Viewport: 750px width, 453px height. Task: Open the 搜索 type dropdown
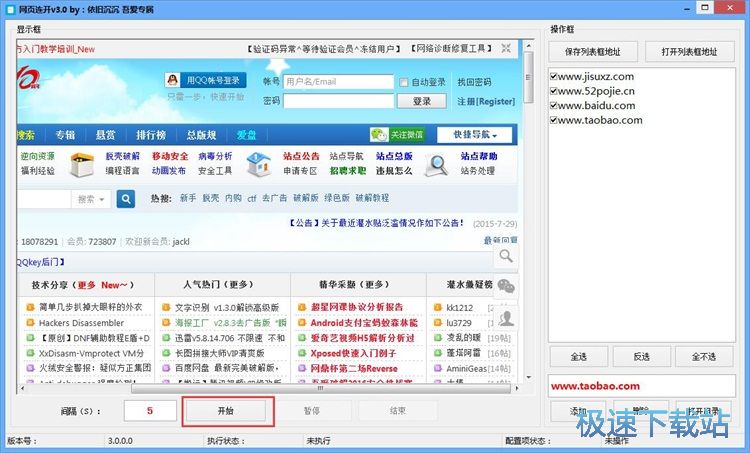pyautogui.click(x=91, y=199)
